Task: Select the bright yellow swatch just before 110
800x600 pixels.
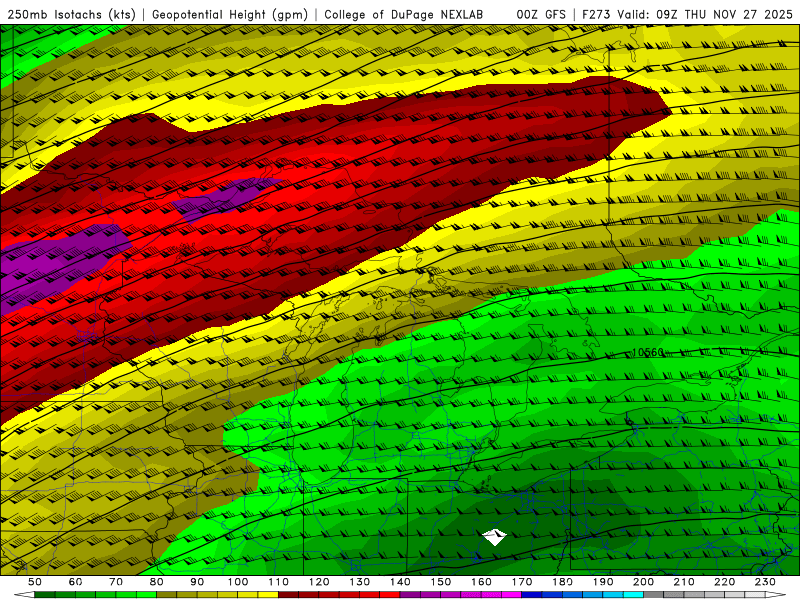Action: [x=268, y=594]
